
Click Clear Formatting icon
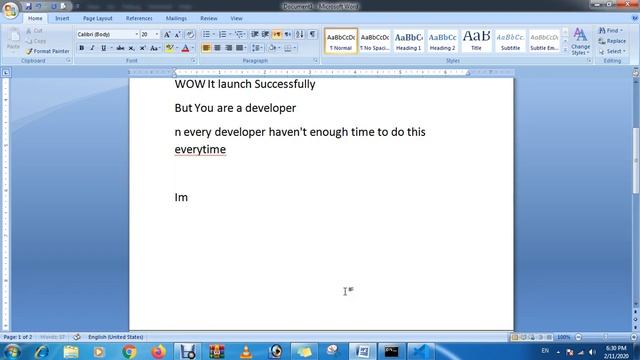[x=190, y=35]
